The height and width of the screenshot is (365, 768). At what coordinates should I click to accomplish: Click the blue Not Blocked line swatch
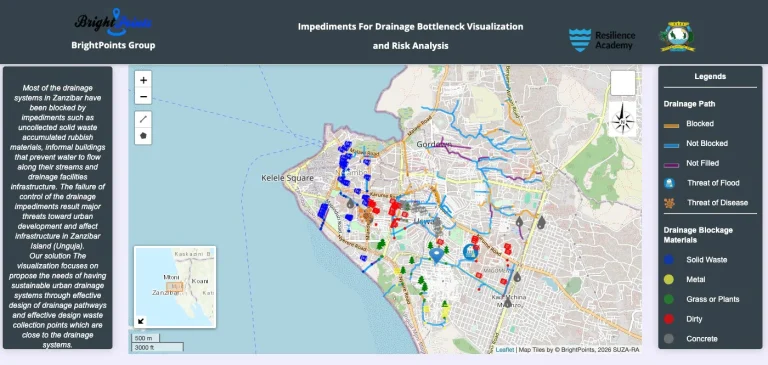[x=671, y=145]
